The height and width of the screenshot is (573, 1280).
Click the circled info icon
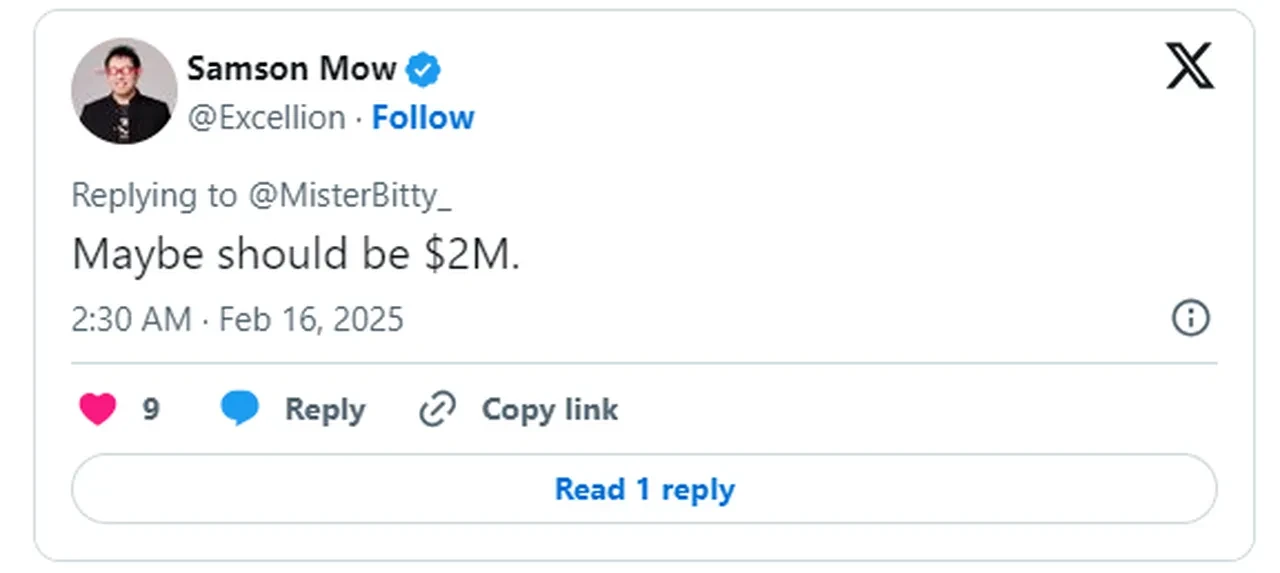(1190, 319)
